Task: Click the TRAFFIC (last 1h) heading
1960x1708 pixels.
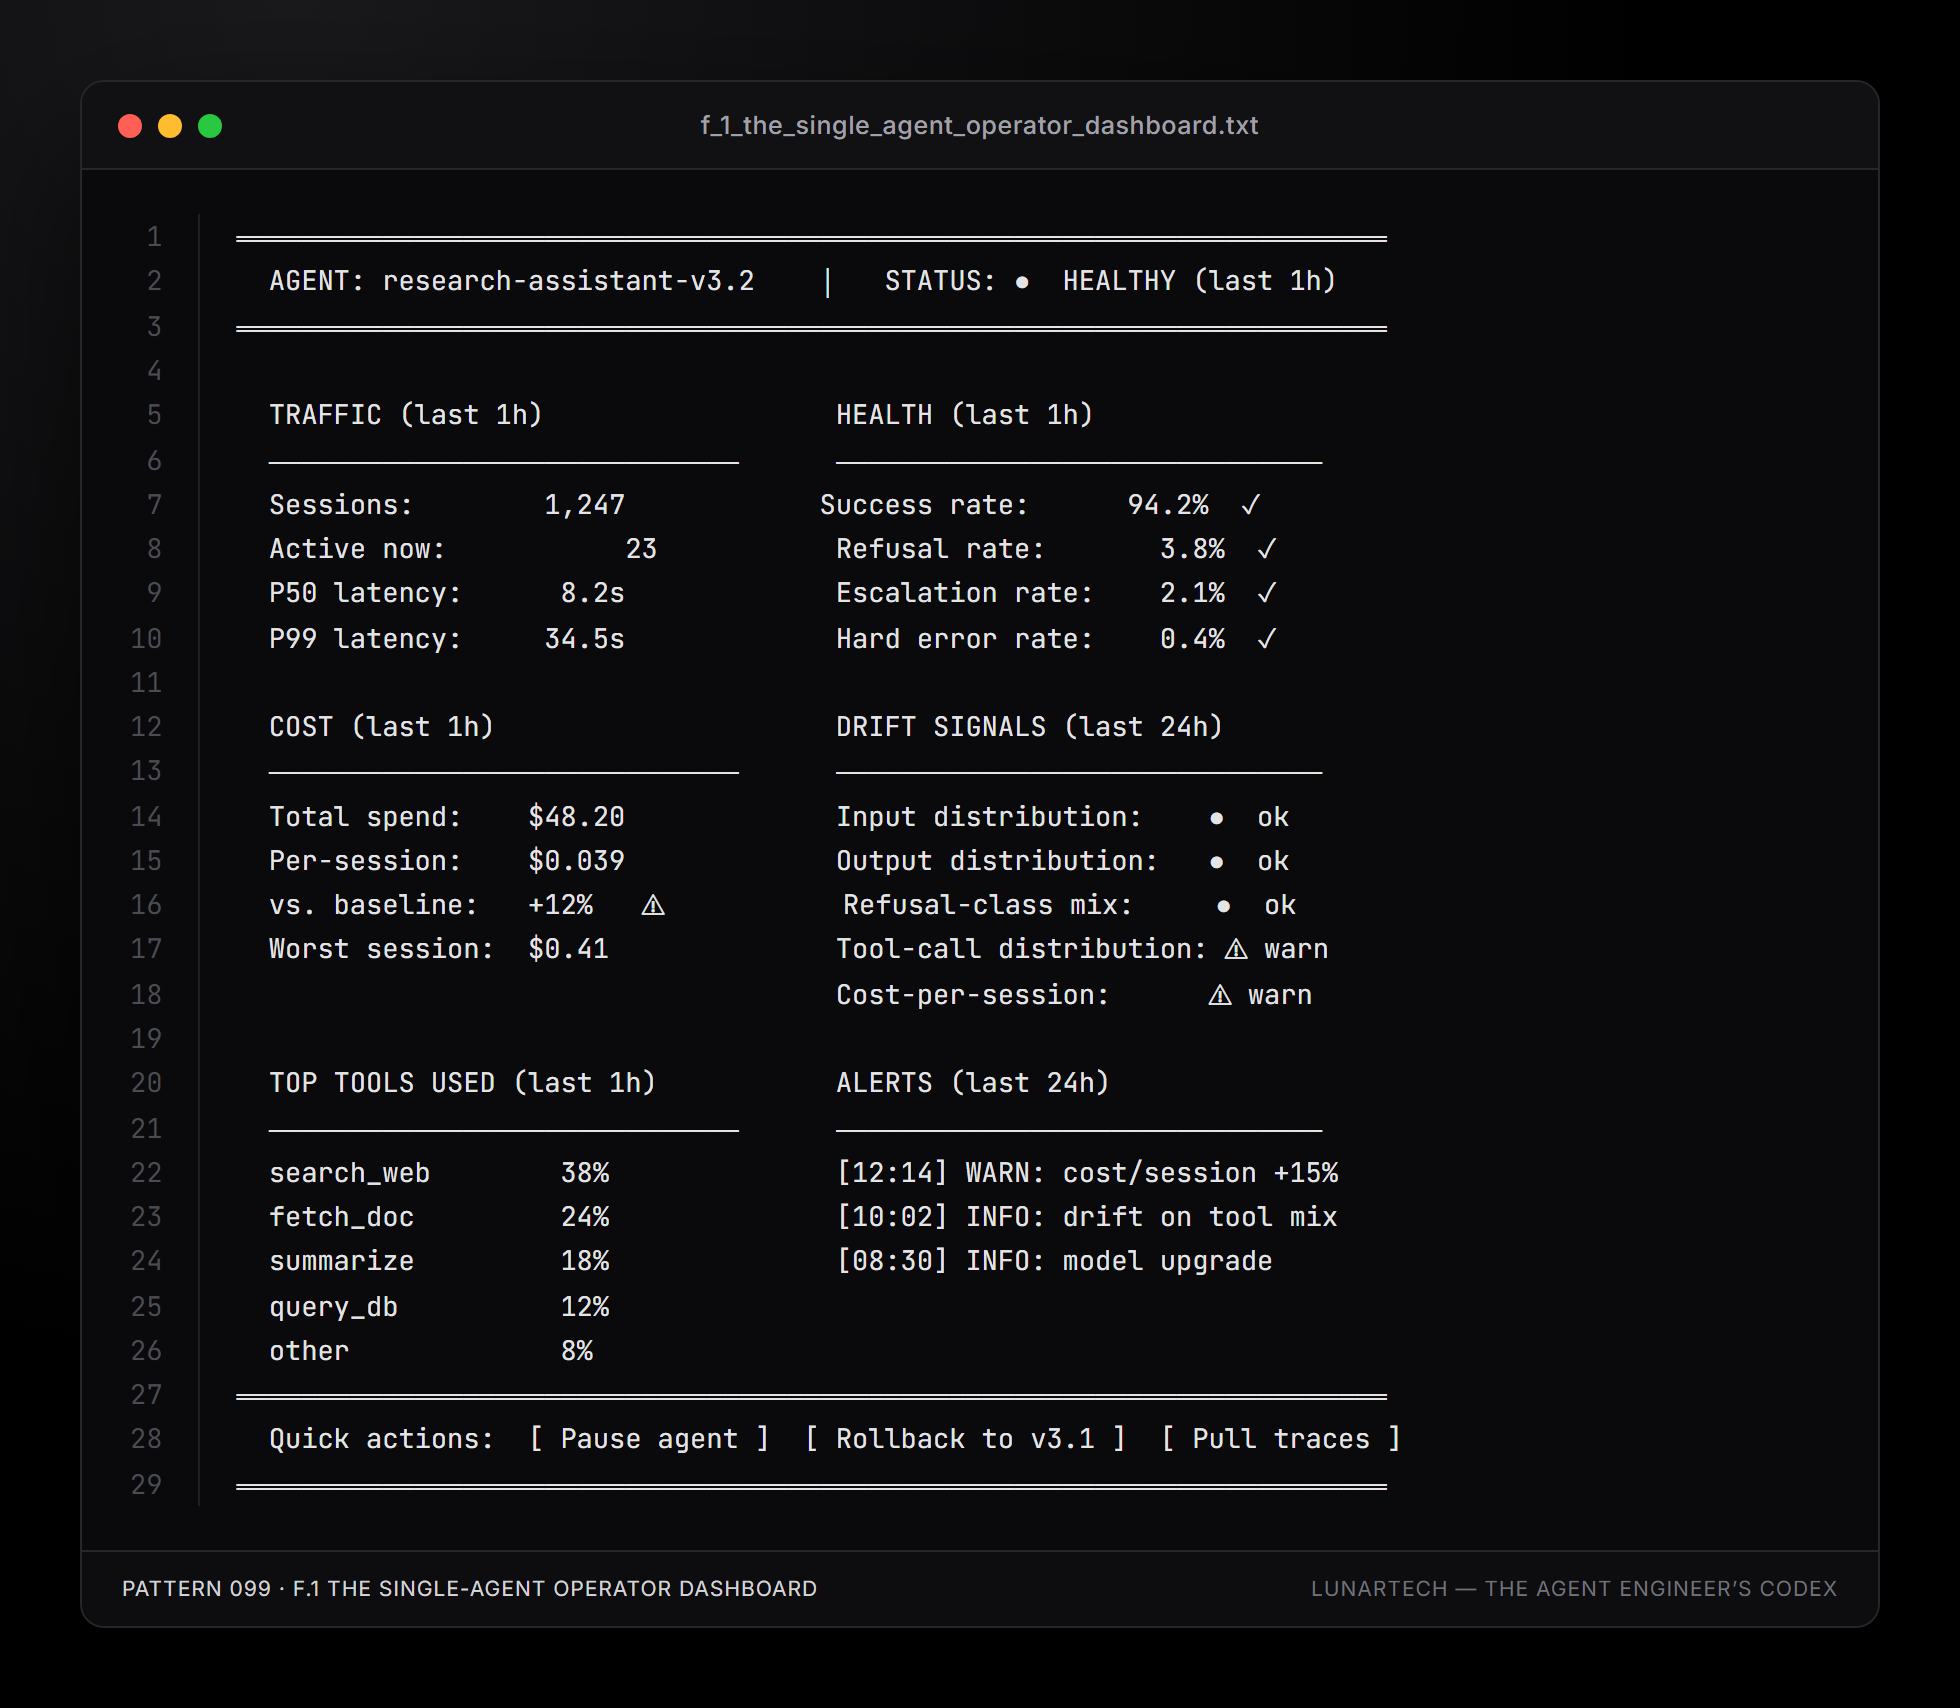Action: [x=406, y=415]
